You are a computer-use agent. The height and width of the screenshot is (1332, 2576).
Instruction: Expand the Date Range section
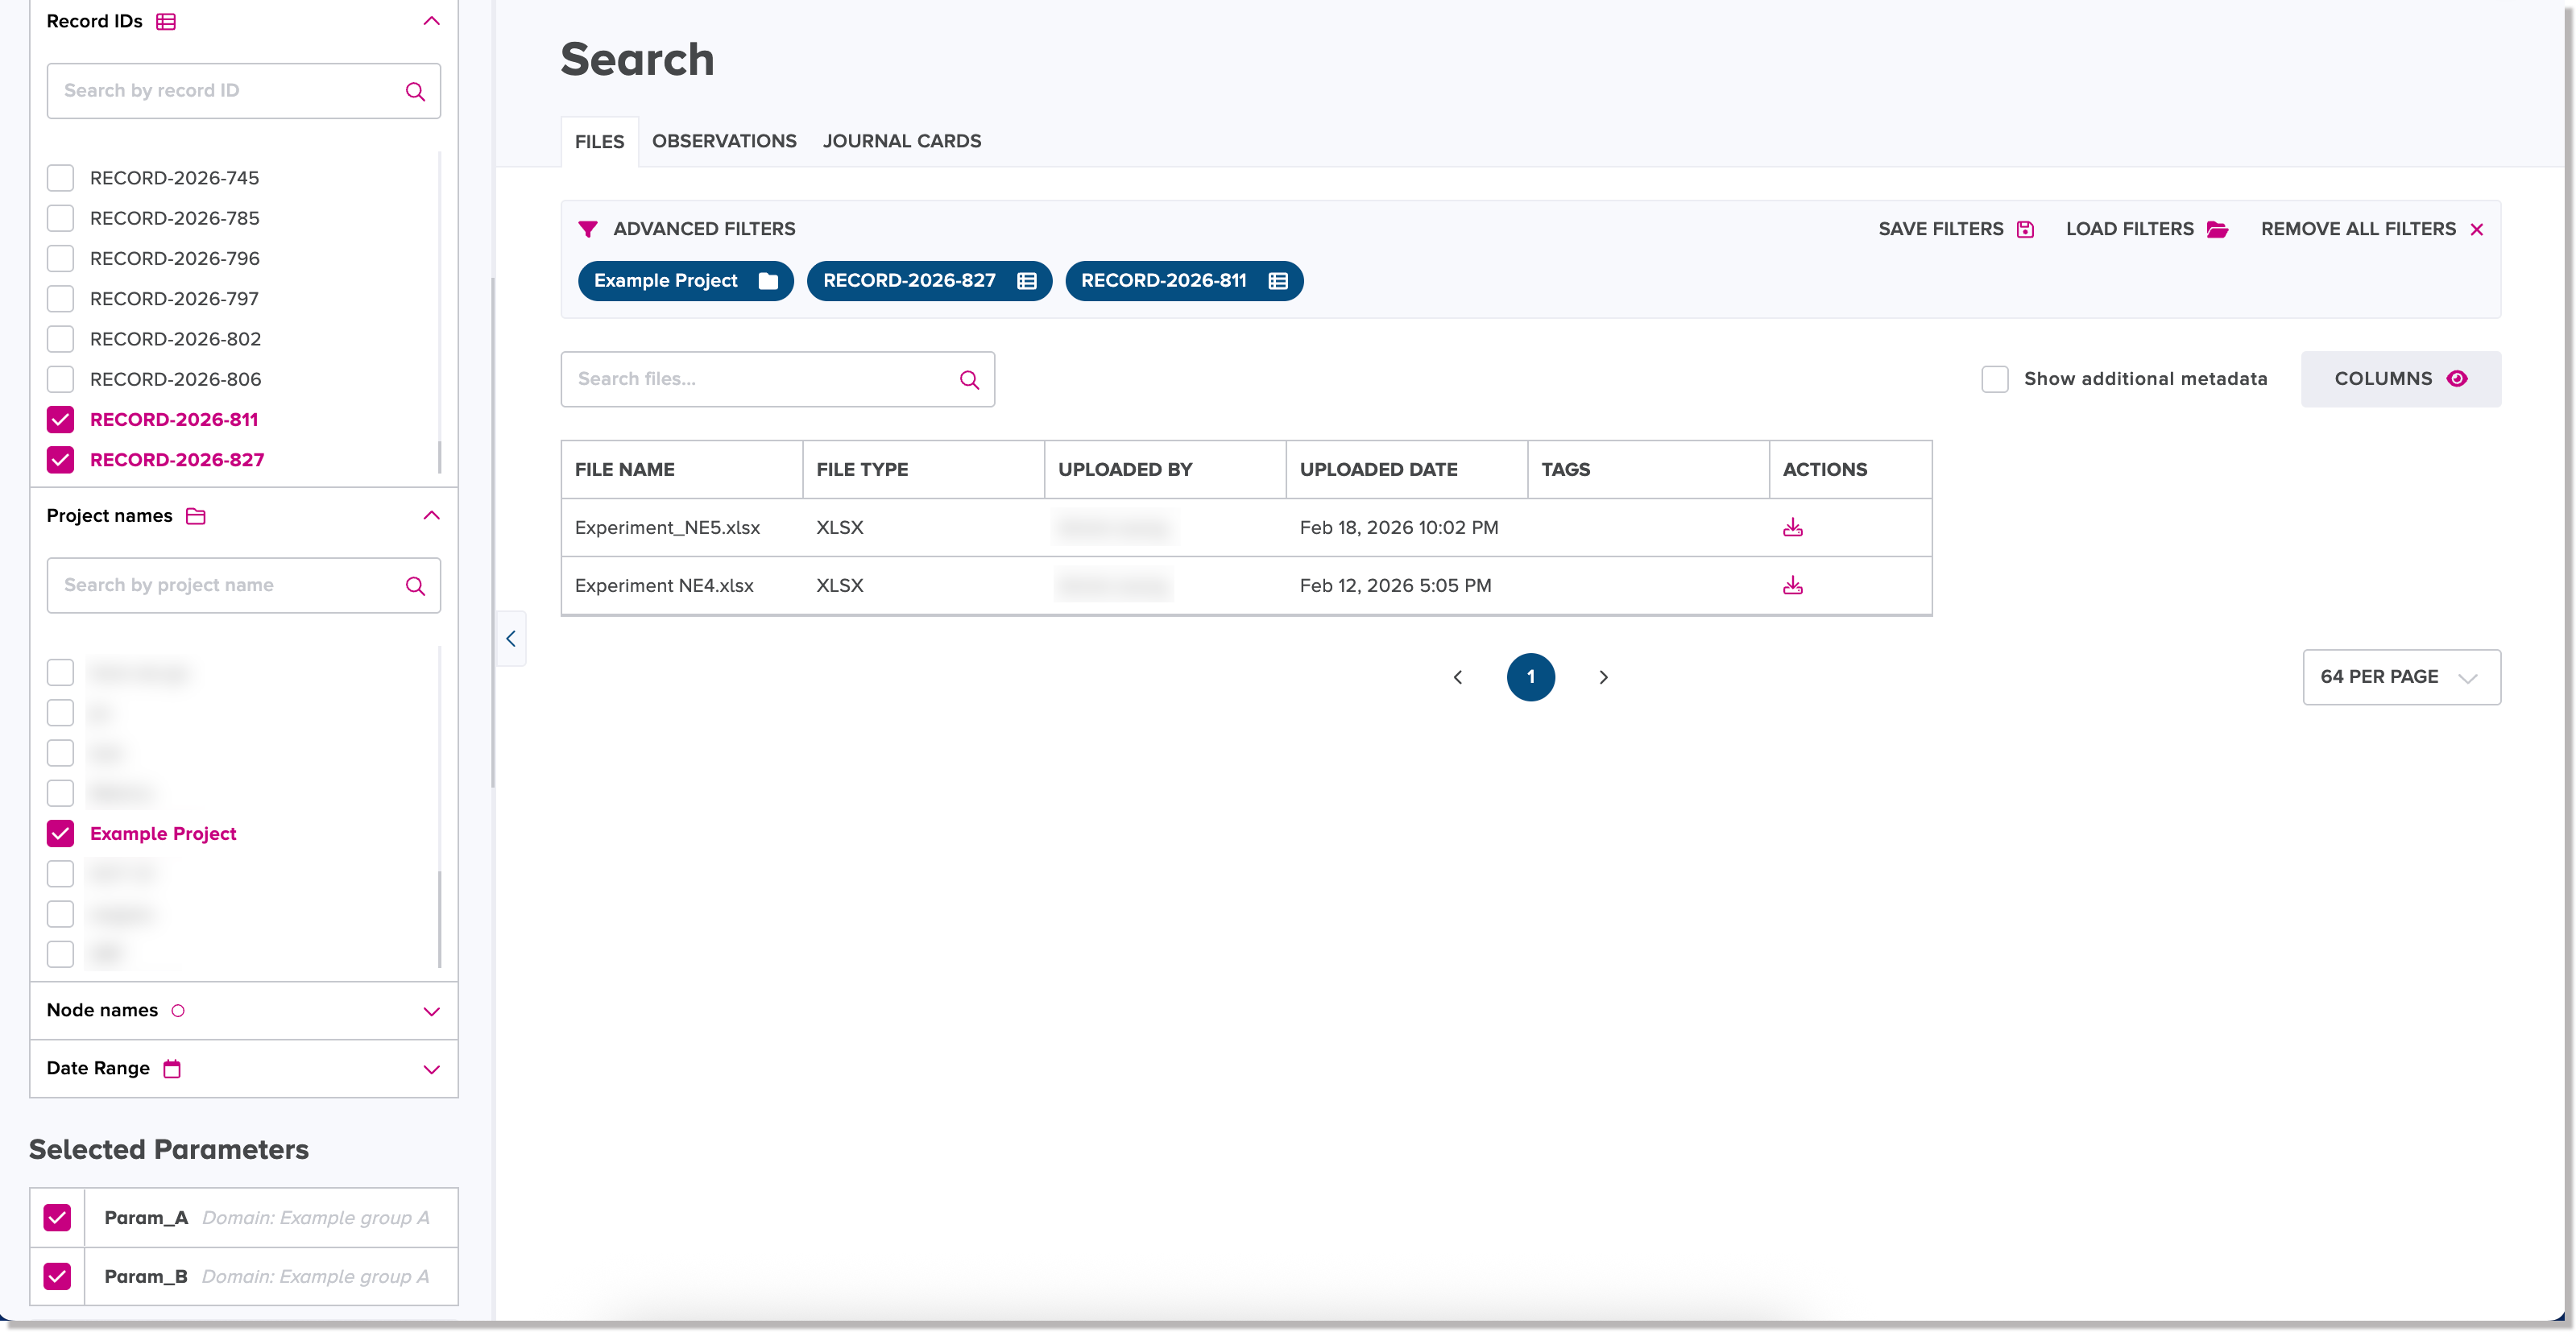click(x=431, y=1070)
